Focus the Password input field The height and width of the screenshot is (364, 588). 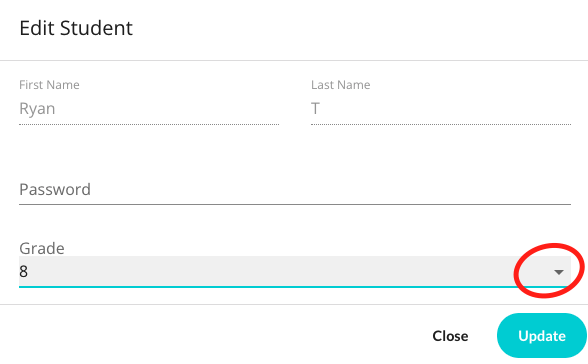(x=295, y=190)
